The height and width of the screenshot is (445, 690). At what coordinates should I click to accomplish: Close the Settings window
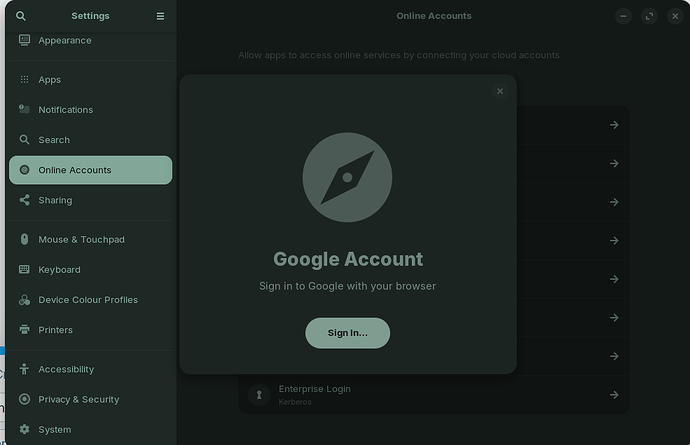[675, 16]
